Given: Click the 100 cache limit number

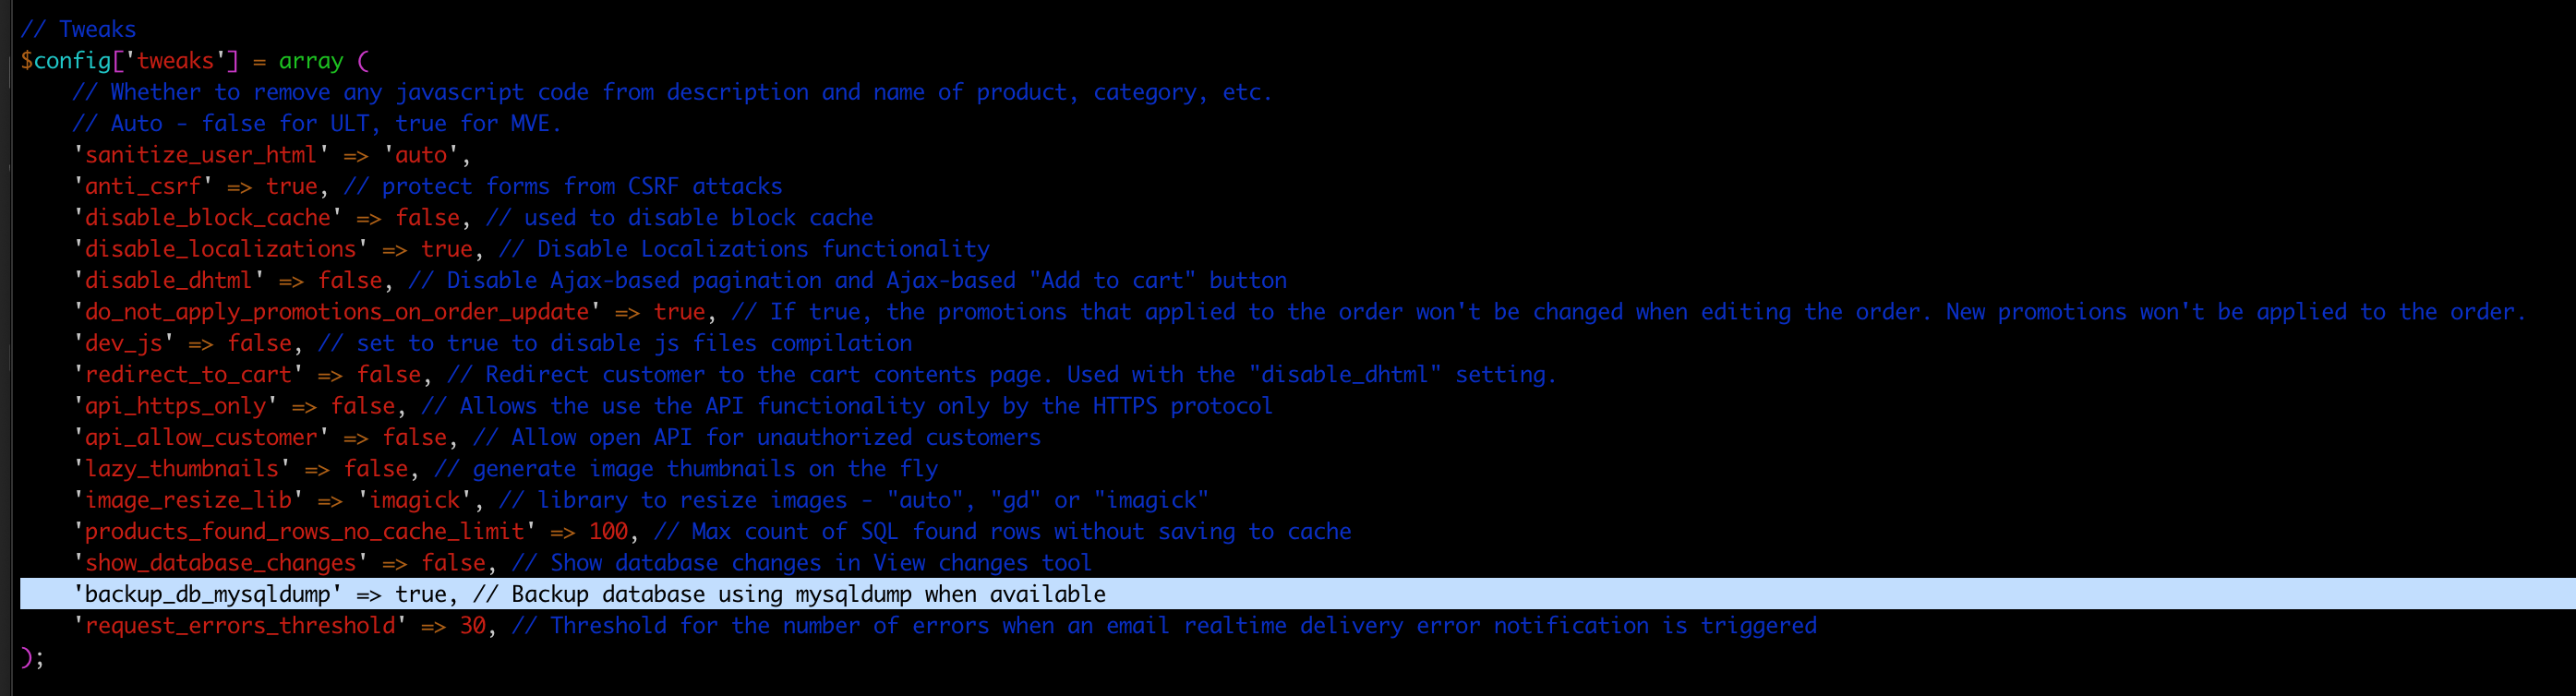Looking at the screenshot, I should click(608, 531).
